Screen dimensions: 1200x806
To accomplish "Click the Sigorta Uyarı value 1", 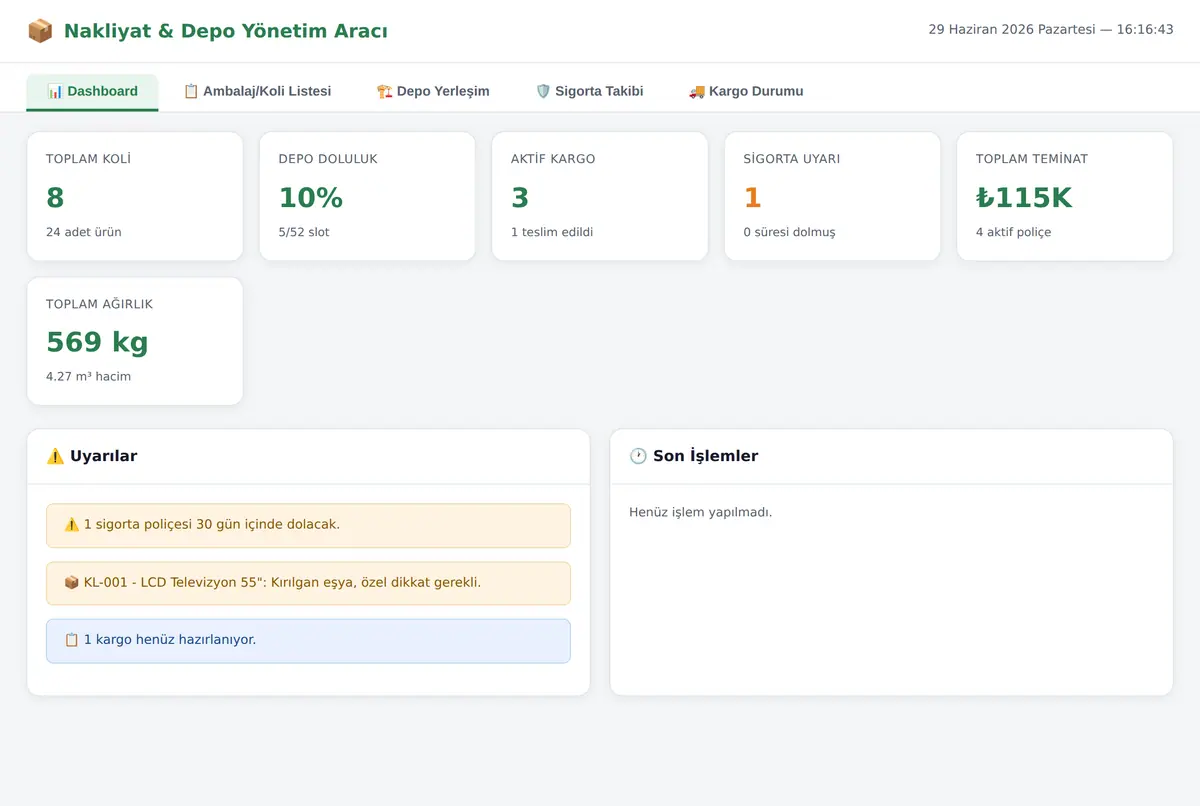I will point(752,198).
